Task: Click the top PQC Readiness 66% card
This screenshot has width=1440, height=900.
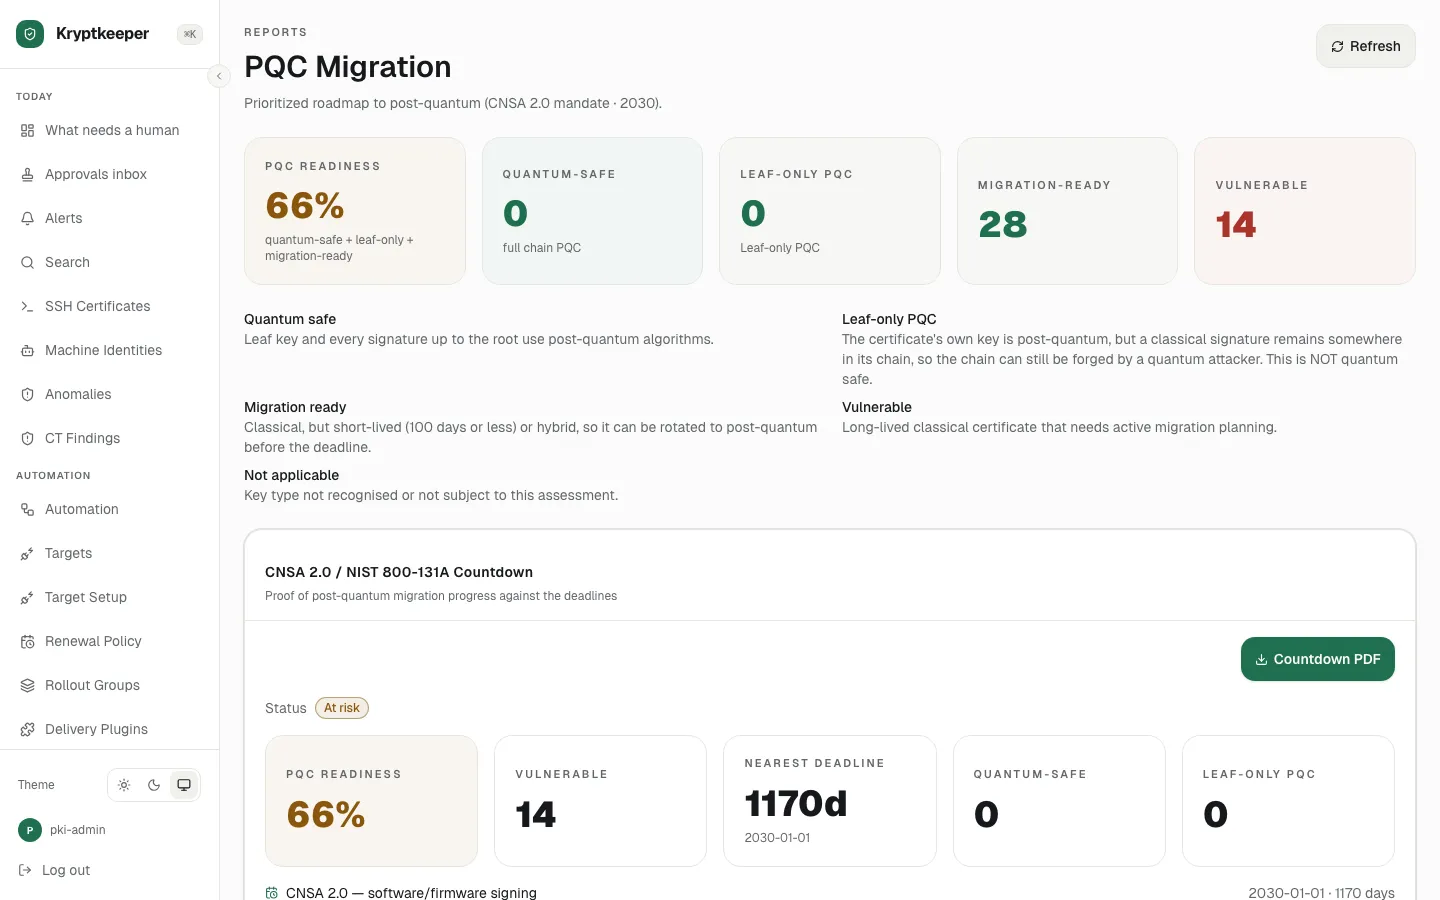Action: 355,211
